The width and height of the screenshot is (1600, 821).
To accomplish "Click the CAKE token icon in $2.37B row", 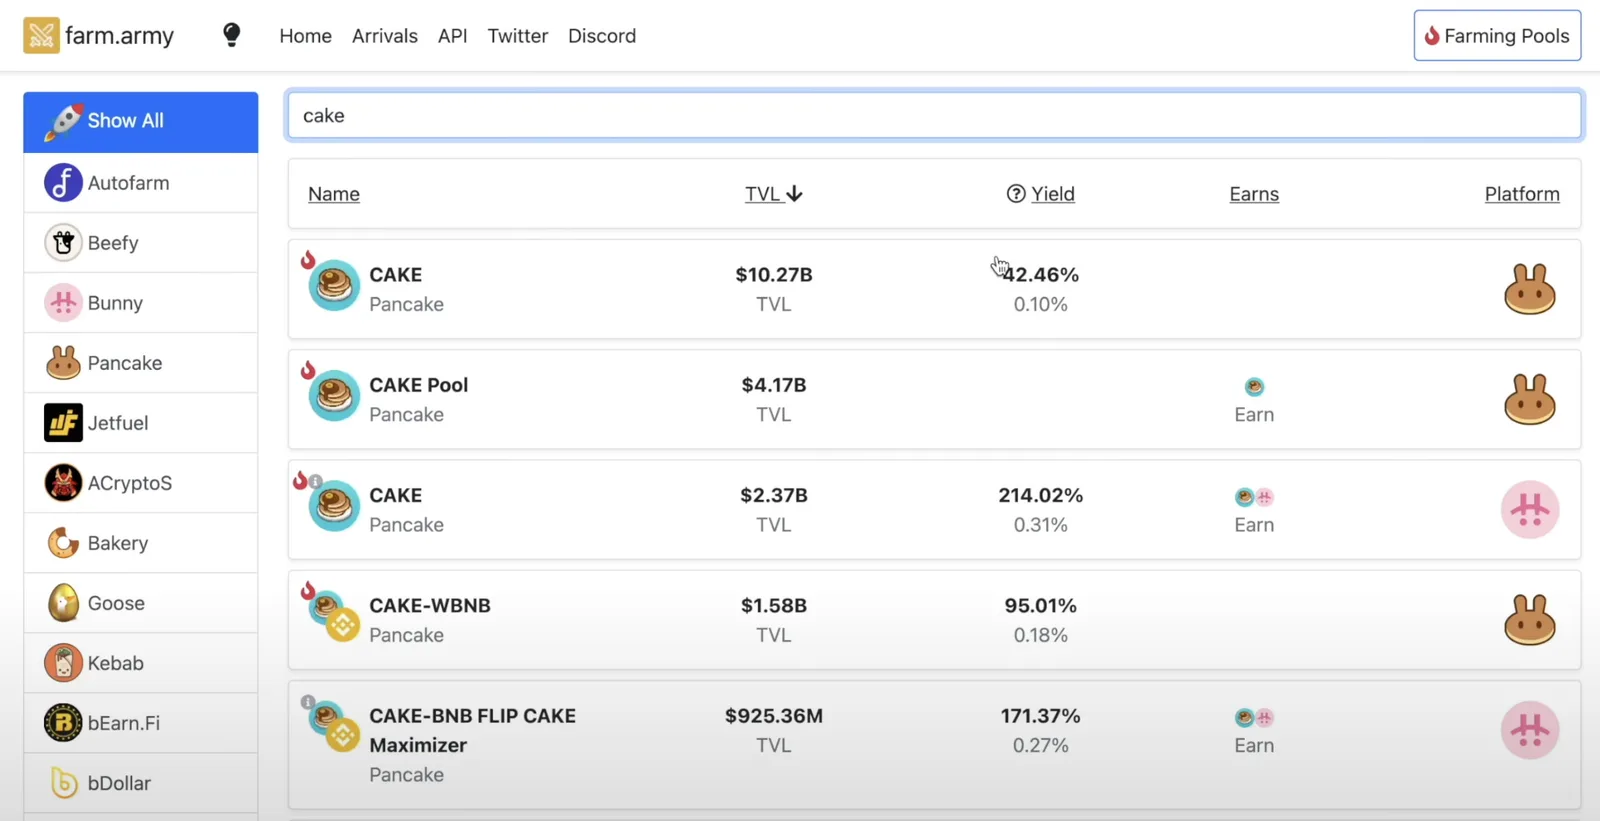I will 334,506.
